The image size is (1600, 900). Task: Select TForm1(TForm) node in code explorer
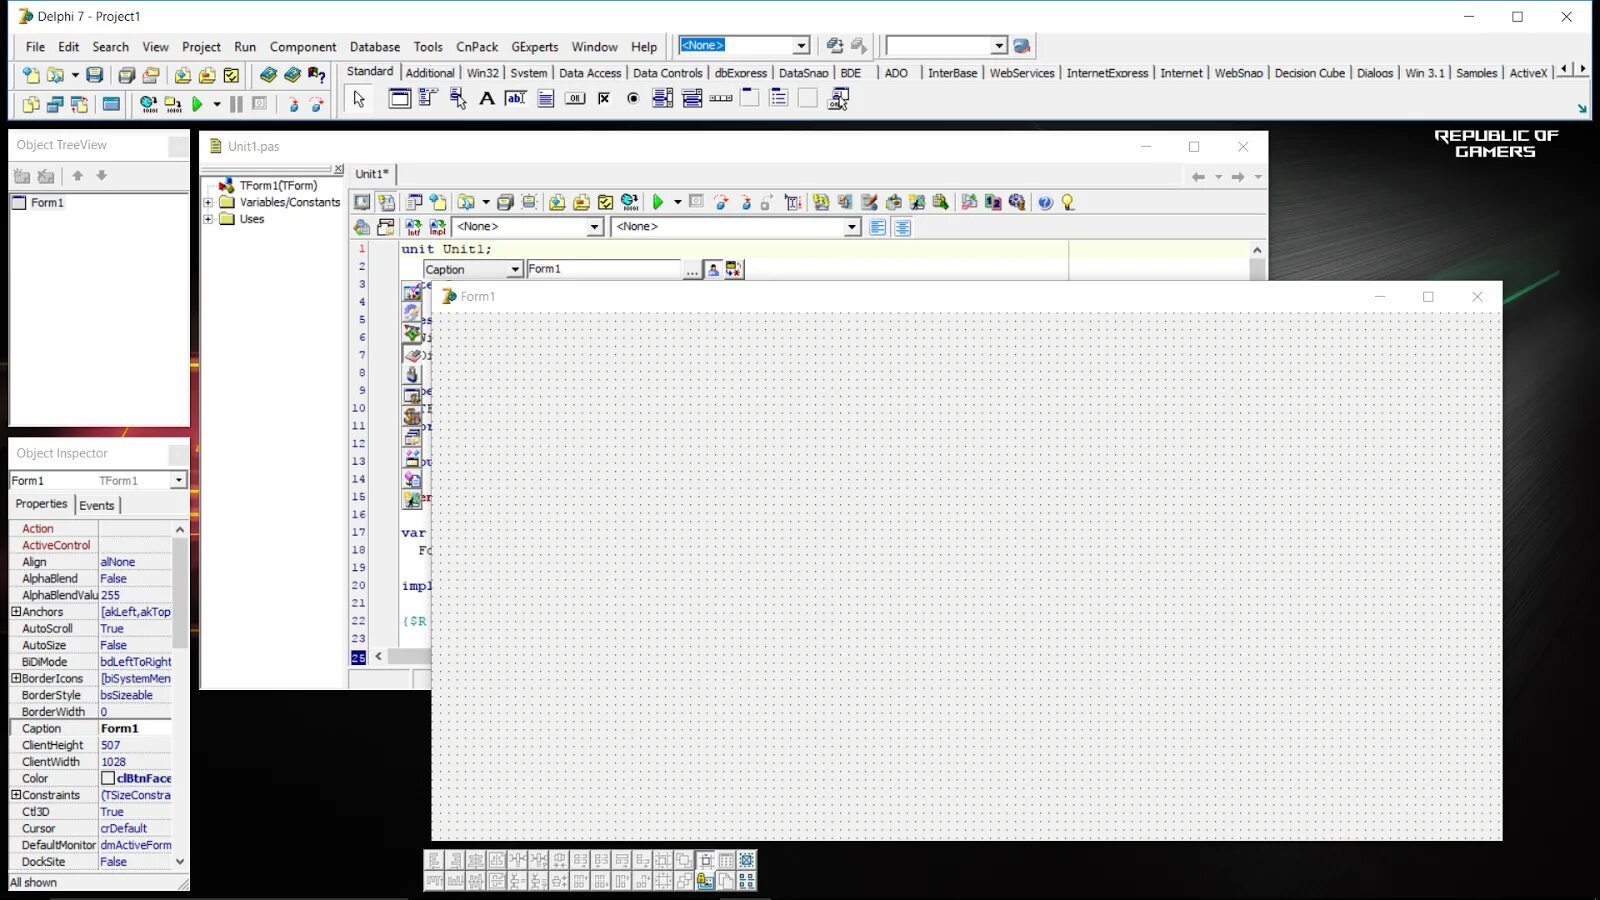coord(278,186)
